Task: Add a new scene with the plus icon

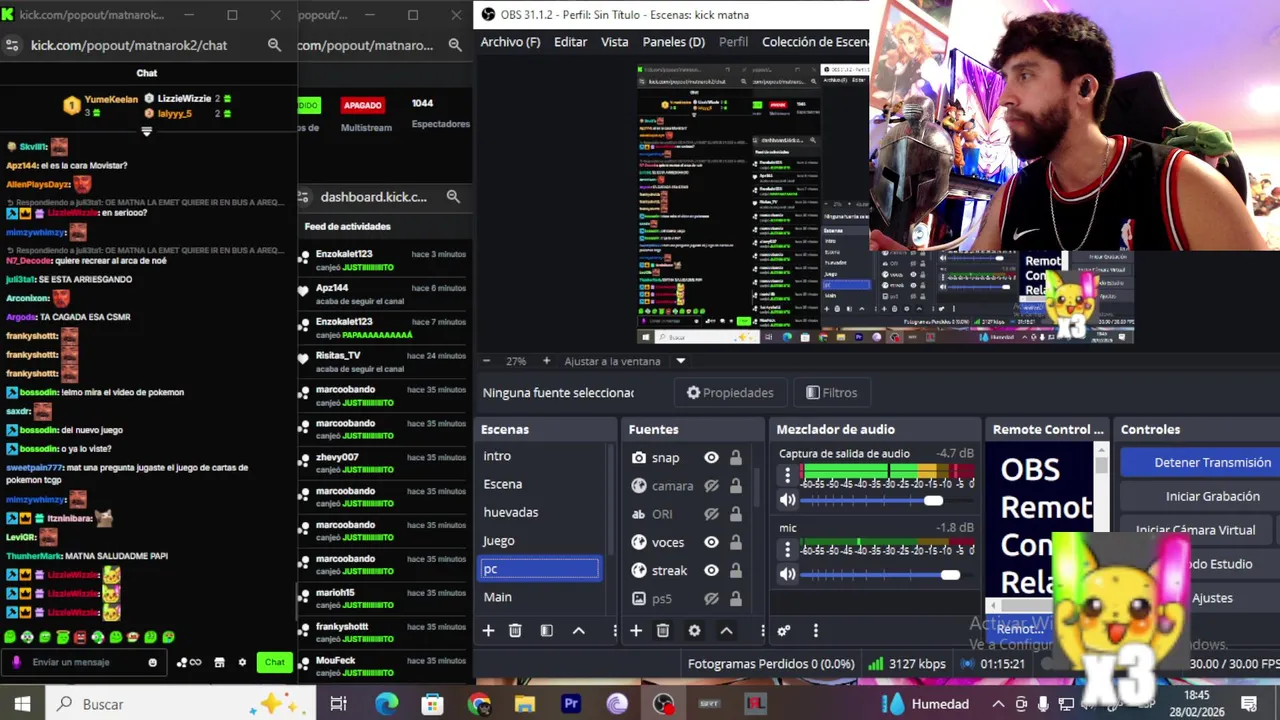Action: coord(488,631)
